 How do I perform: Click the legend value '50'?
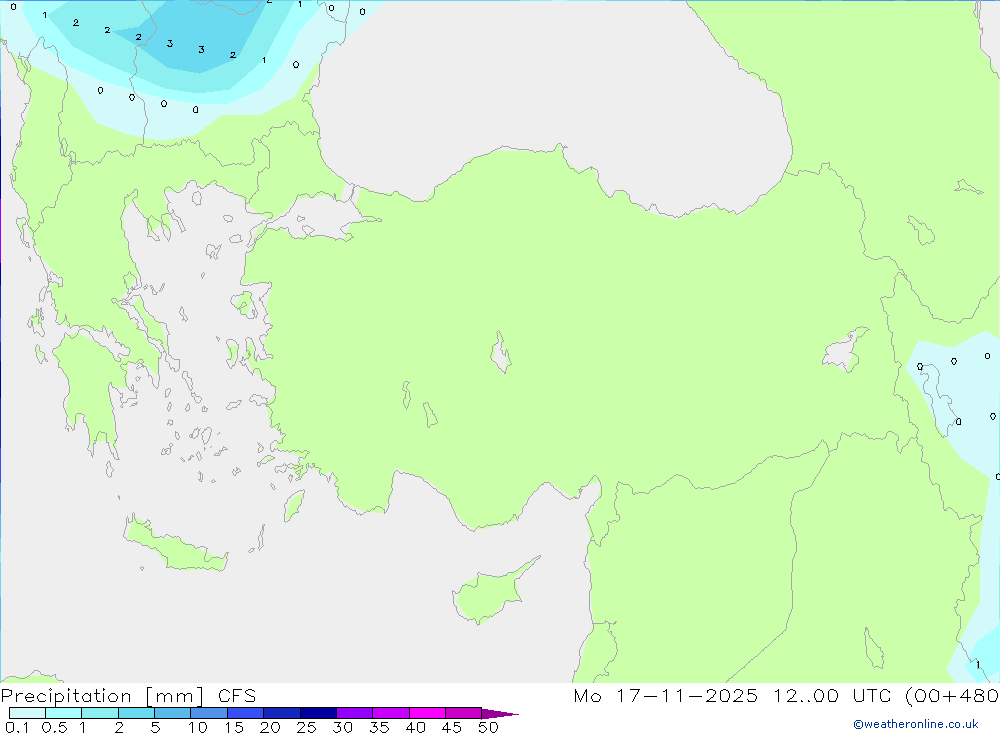pyautogui.click(x=489, y=727)
